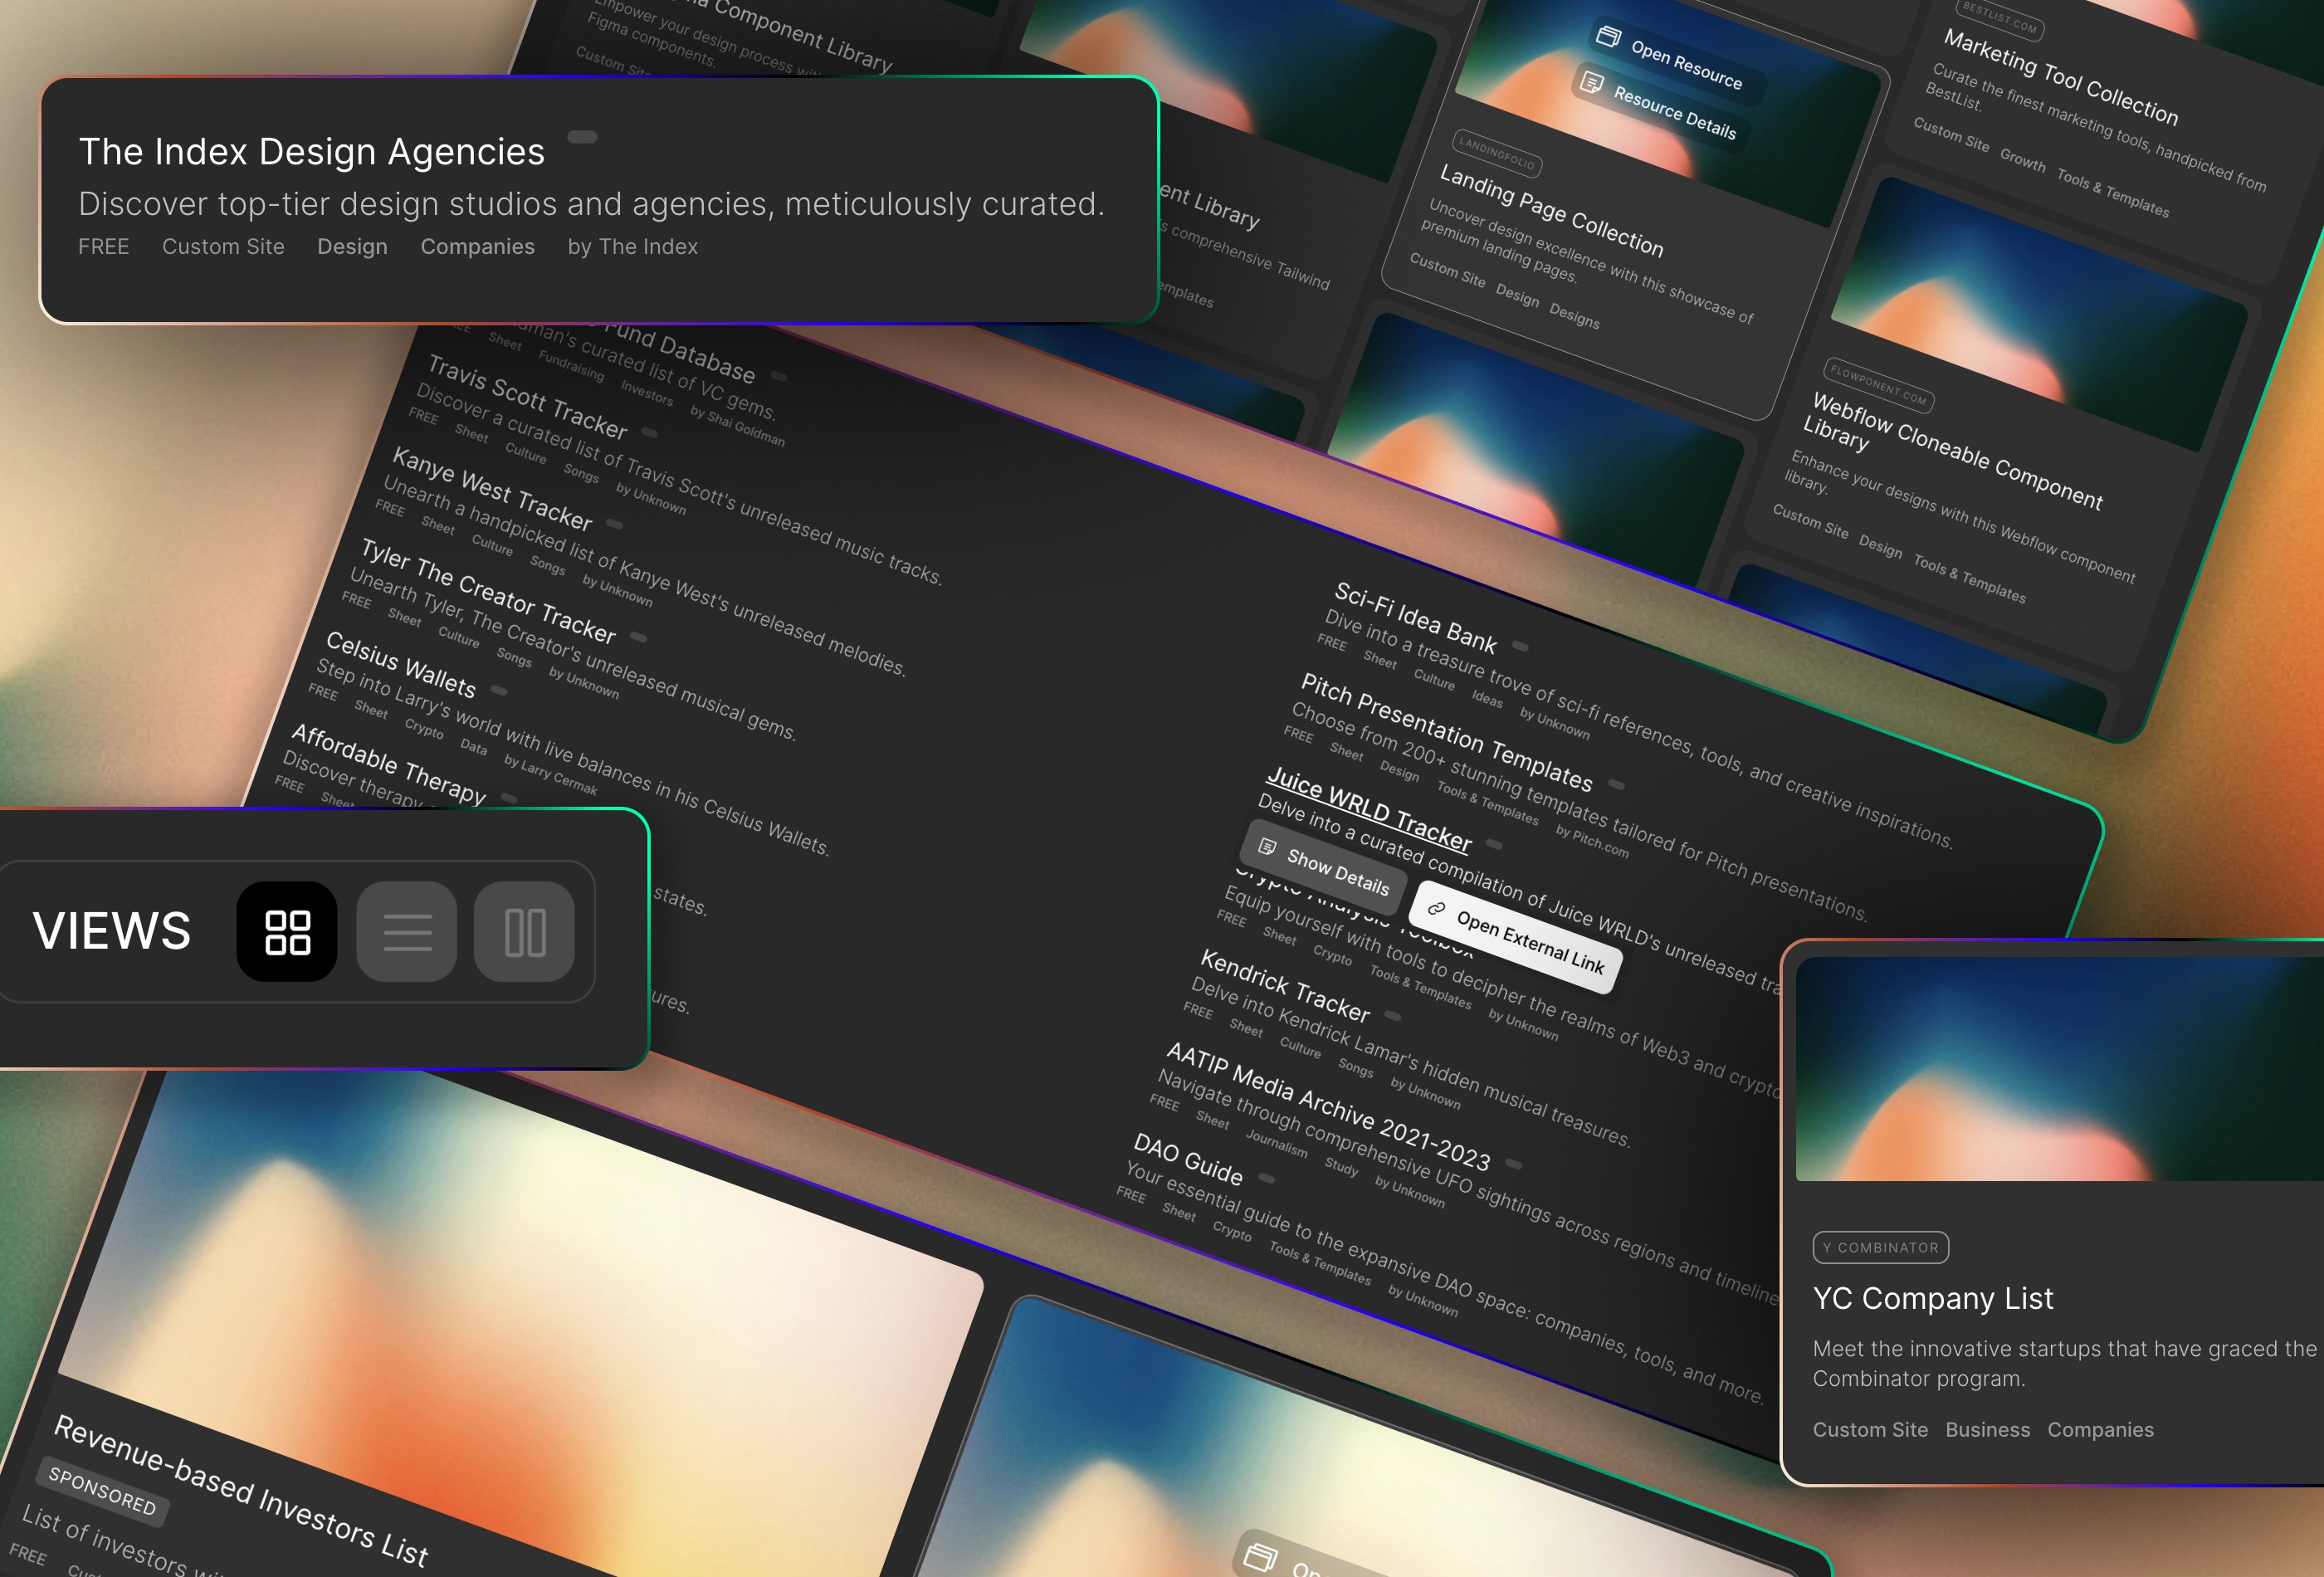The image size is (2324, 1577).
Task: Open the Marketing Tool Collection card title
Action: coord(2061,77)
